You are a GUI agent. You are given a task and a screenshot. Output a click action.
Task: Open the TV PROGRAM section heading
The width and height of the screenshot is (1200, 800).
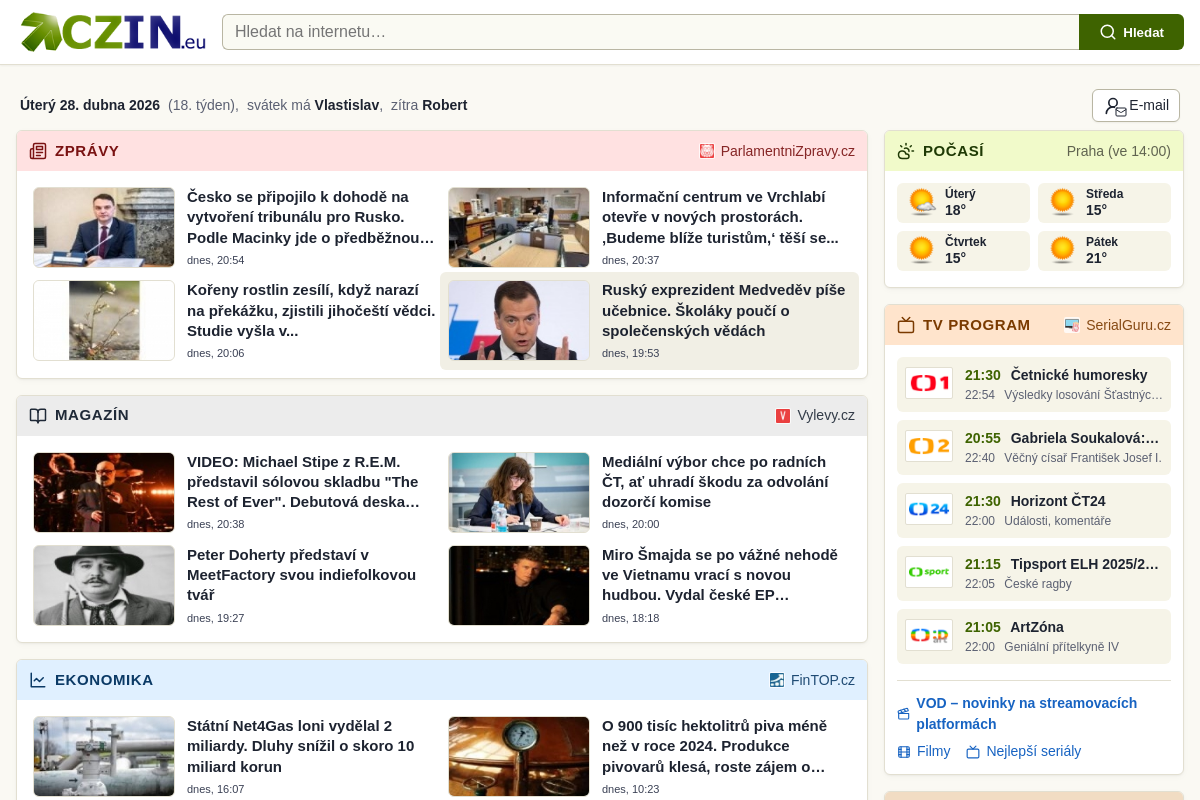[976, 325]
